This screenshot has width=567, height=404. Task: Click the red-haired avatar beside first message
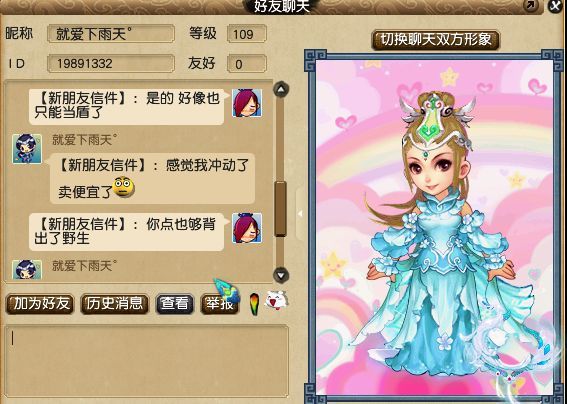pos(247,103)
